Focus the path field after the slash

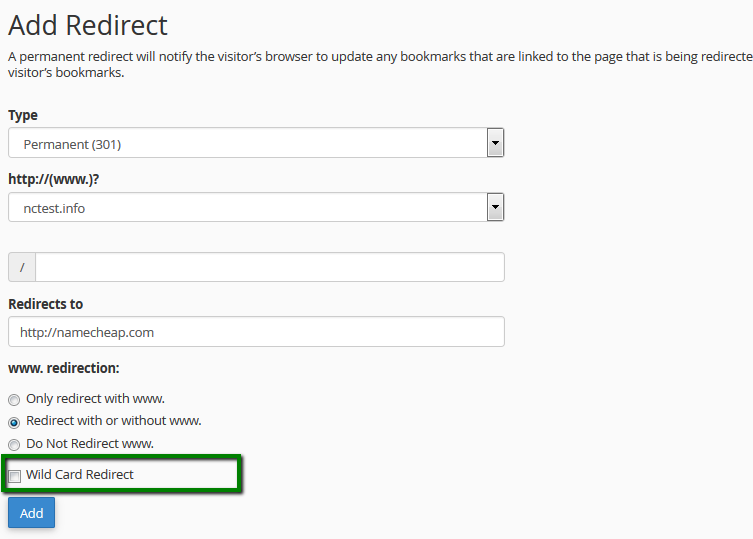270,267
